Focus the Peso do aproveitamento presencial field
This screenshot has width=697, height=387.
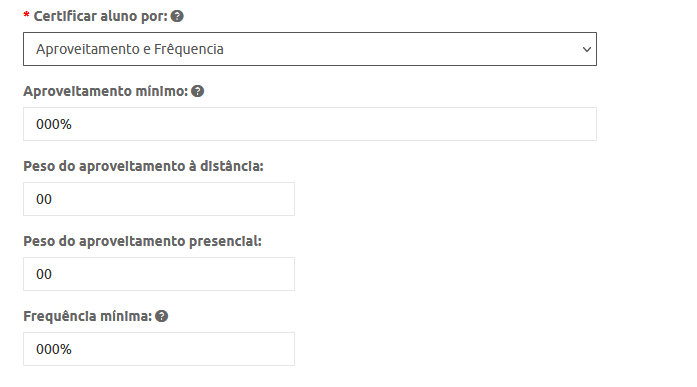coord(159,274)
